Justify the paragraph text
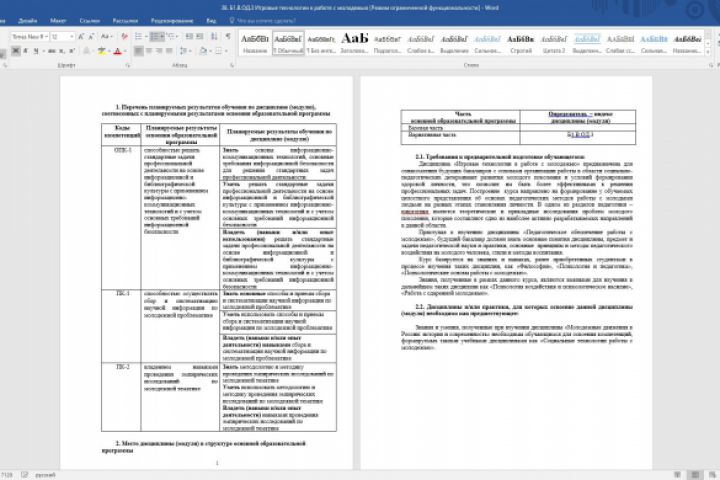 (169, 51)
